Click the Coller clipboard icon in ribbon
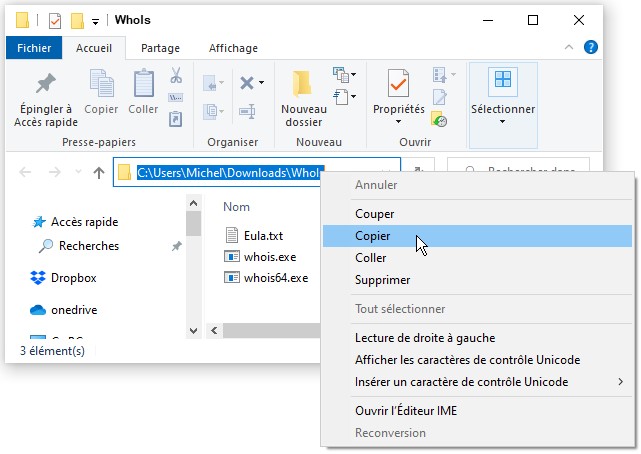Viewport: 641px width, 454px height. (143, 85)
